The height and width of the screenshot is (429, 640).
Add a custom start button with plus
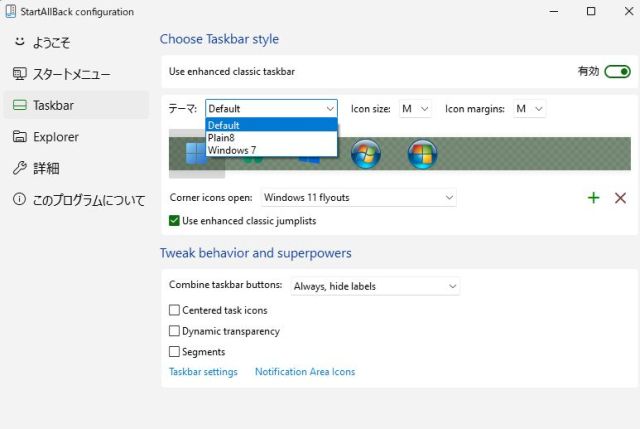pyautogui.click(x=593, y=198)
